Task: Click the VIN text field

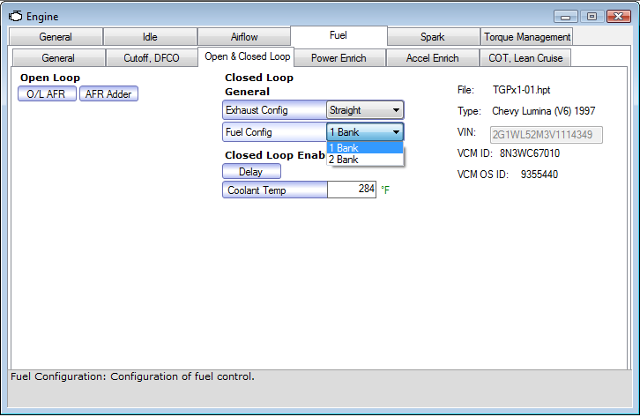Action: (x=545, y=134)
